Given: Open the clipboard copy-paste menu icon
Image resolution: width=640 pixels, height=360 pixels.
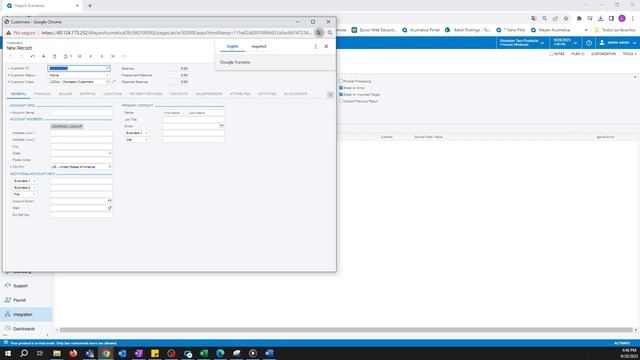Looking at the screenshot, I should 67,56.
